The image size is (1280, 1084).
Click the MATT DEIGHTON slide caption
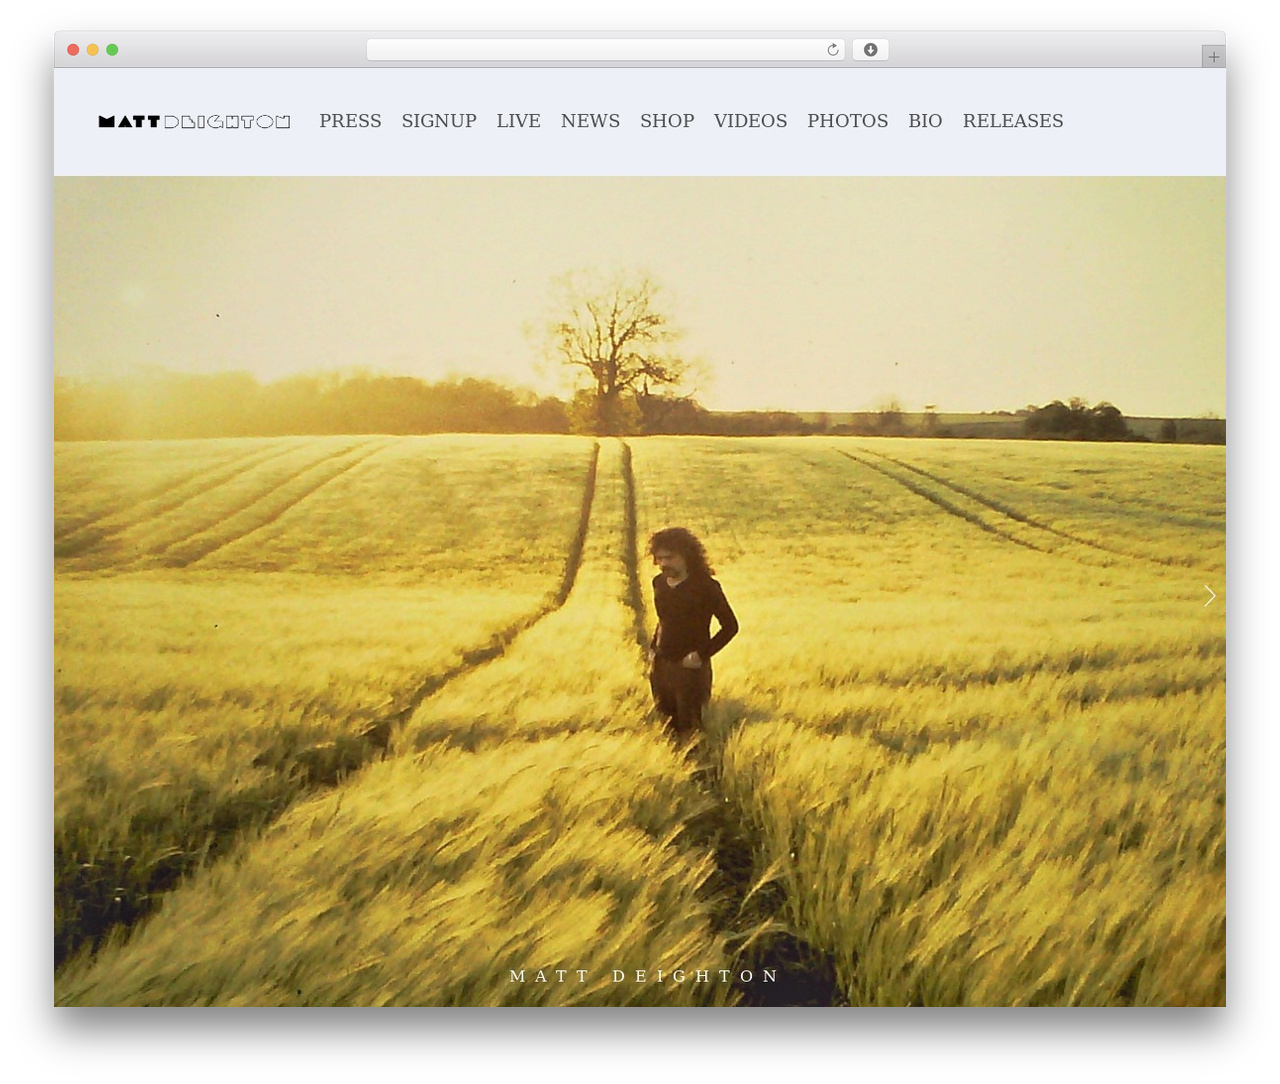tap(645, 976)
